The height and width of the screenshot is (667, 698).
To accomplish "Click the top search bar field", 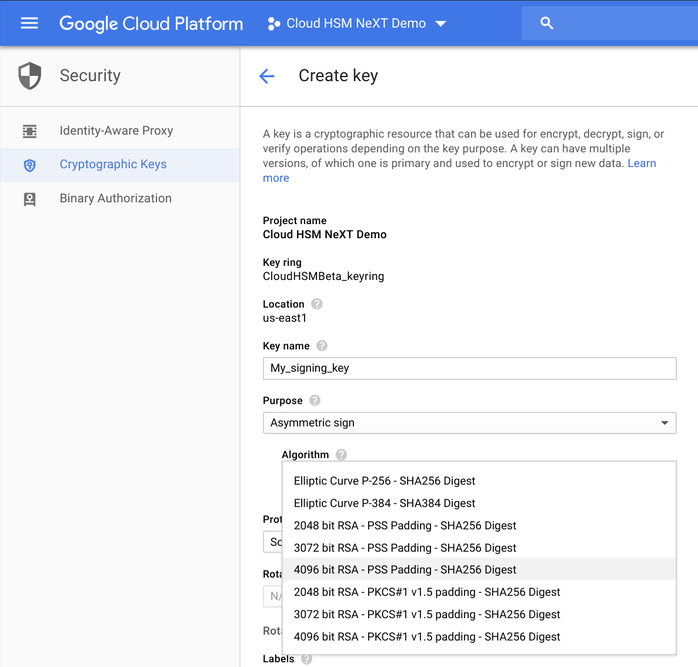I will [610, 23].
